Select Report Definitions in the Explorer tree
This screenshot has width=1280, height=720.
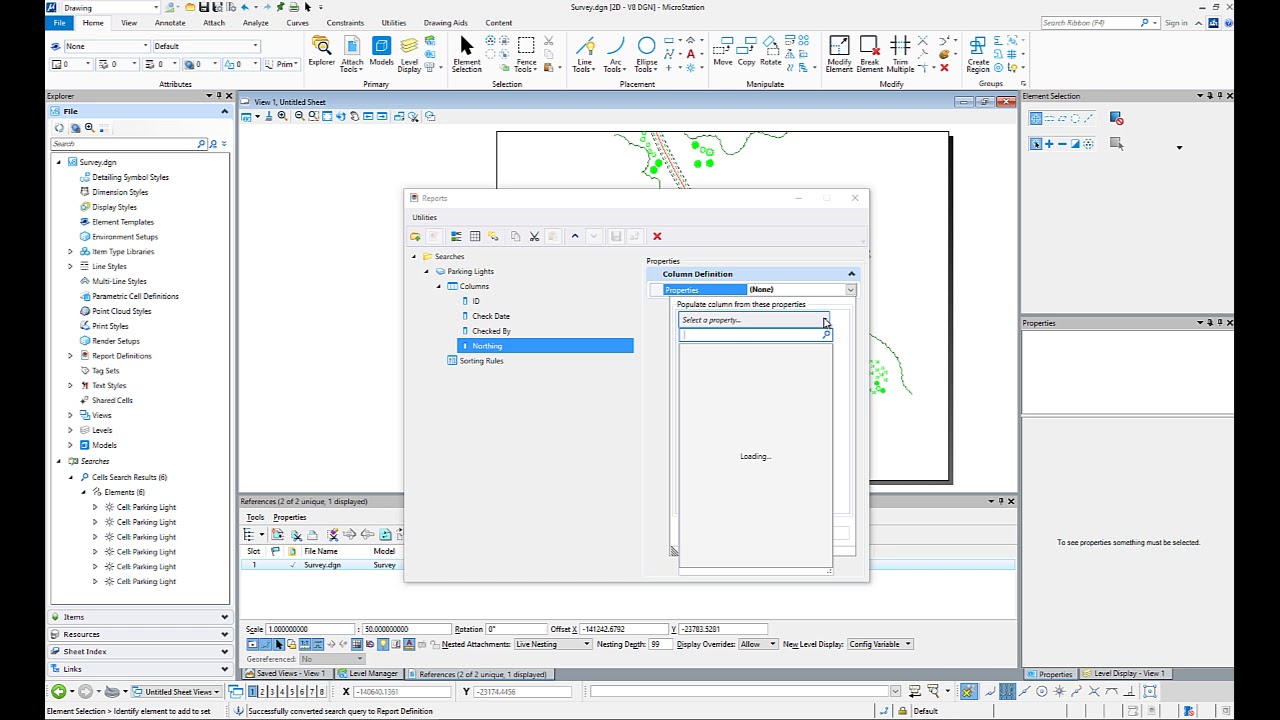121,356
